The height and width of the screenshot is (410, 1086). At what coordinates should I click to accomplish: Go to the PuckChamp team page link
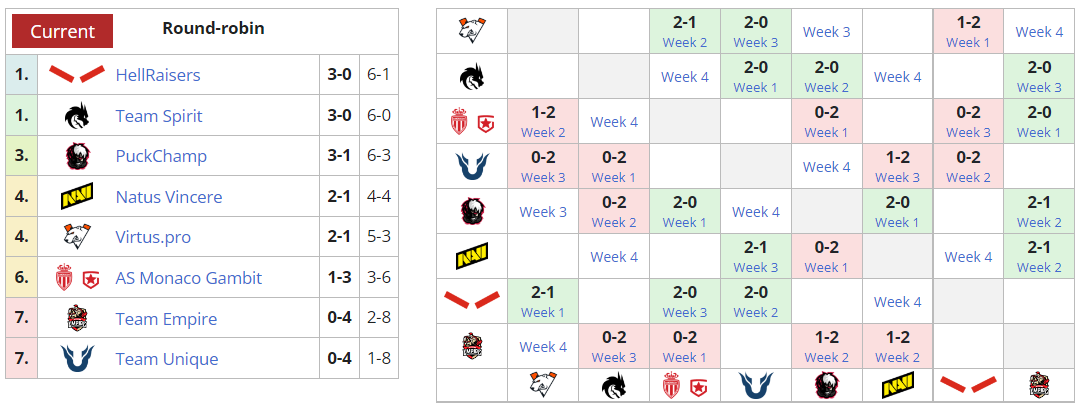click(x=161, y=156)
